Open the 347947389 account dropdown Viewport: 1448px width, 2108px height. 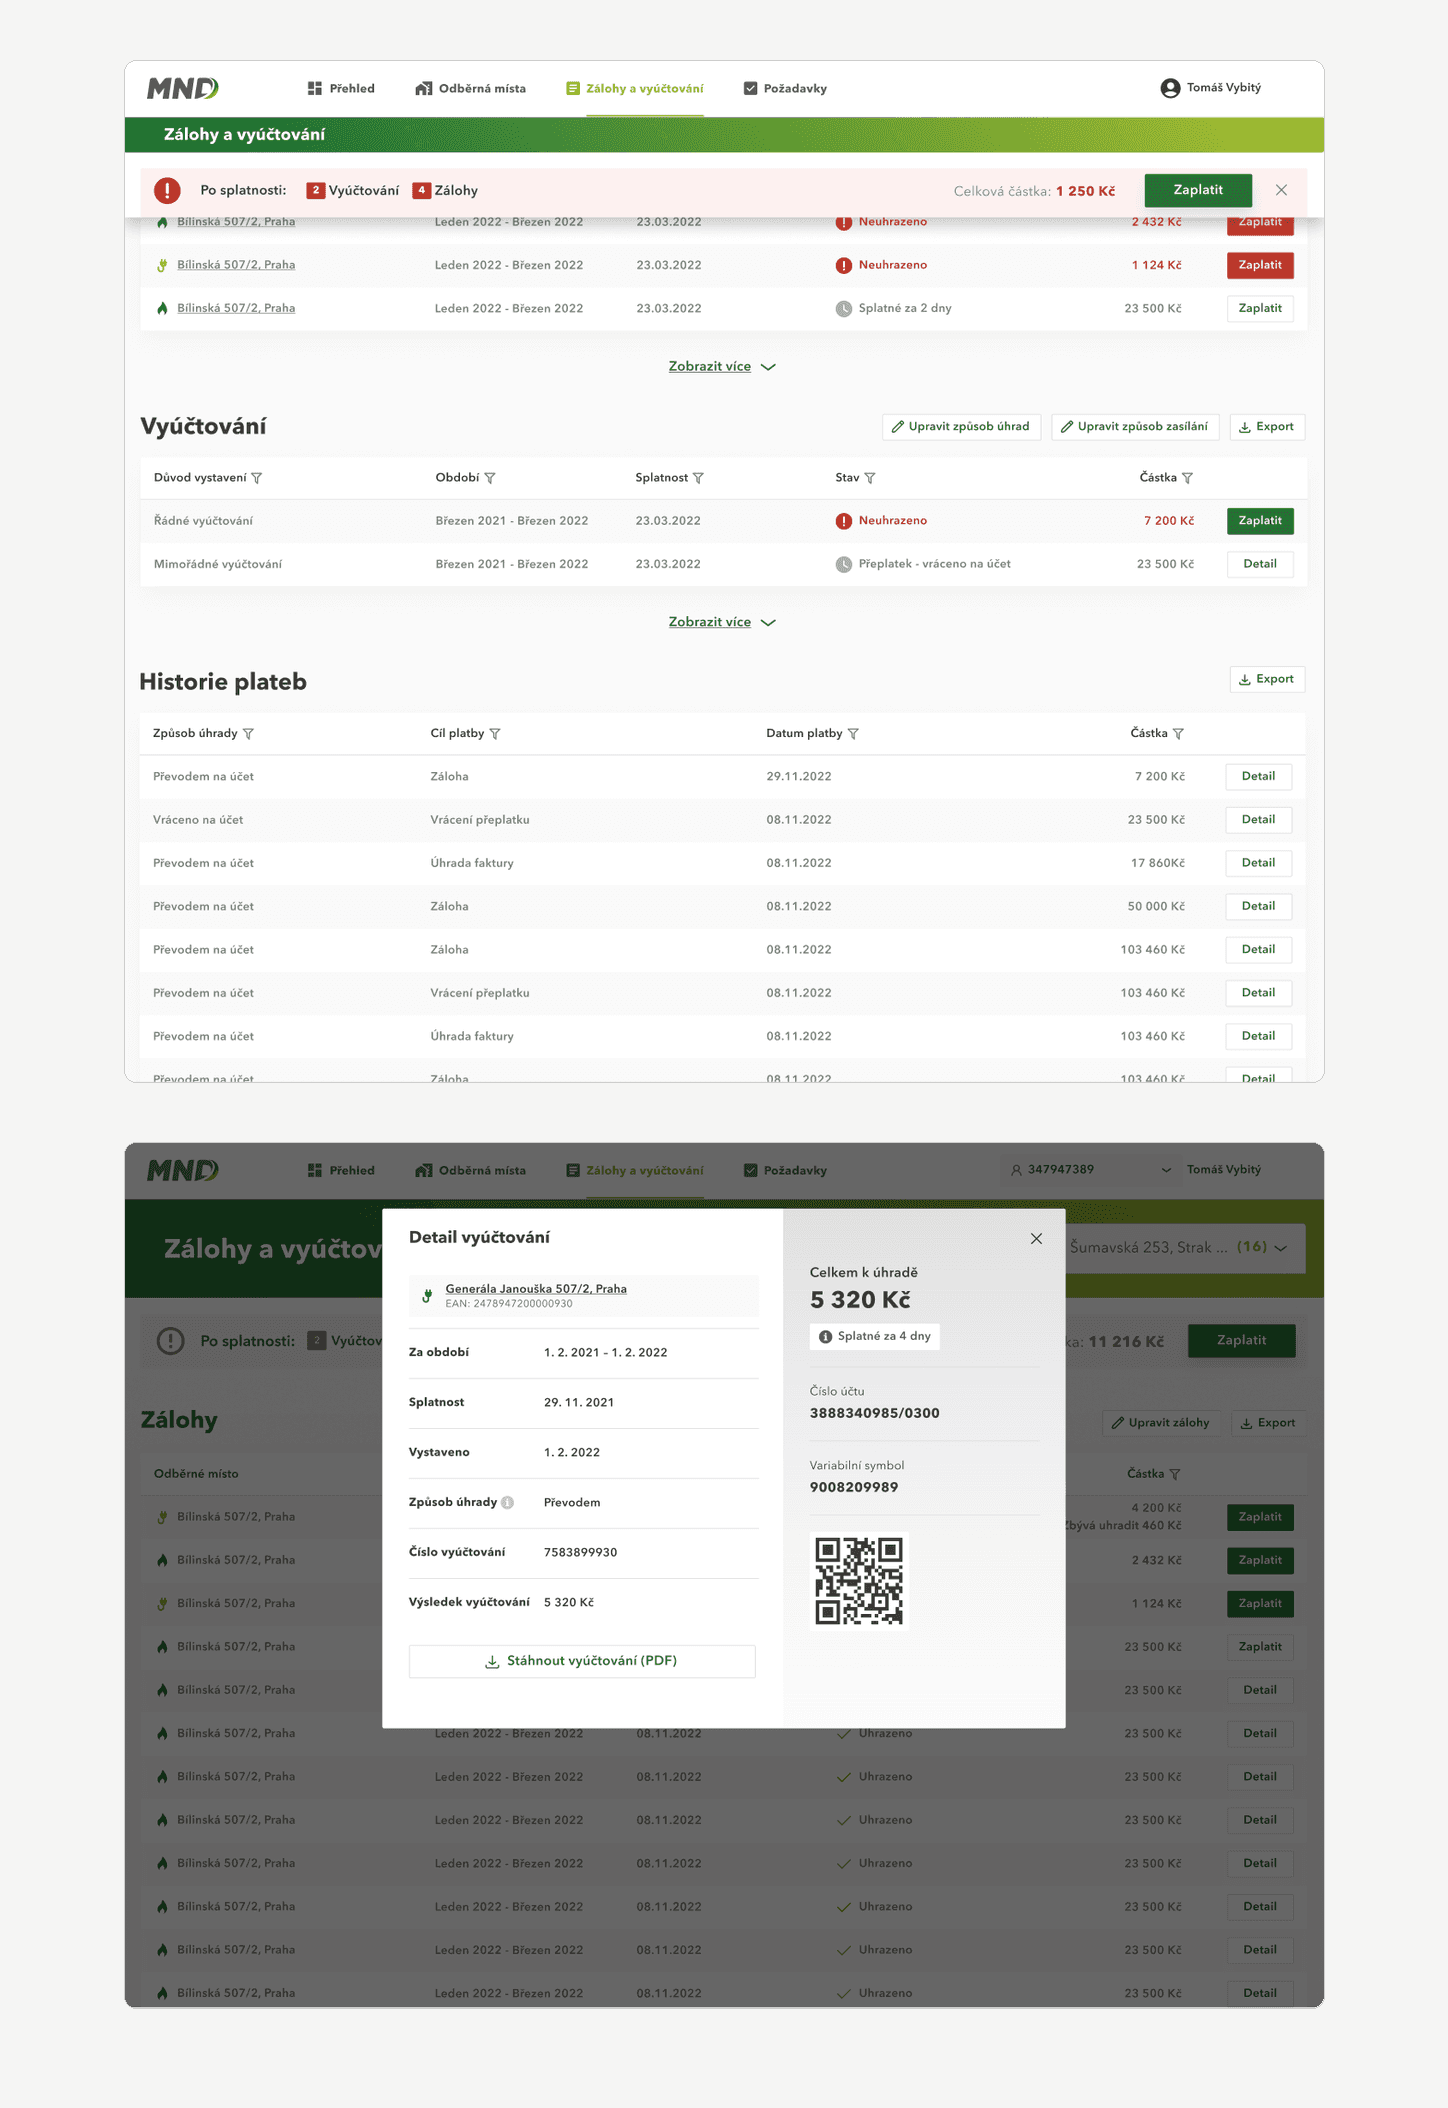coord(1090,1169)
